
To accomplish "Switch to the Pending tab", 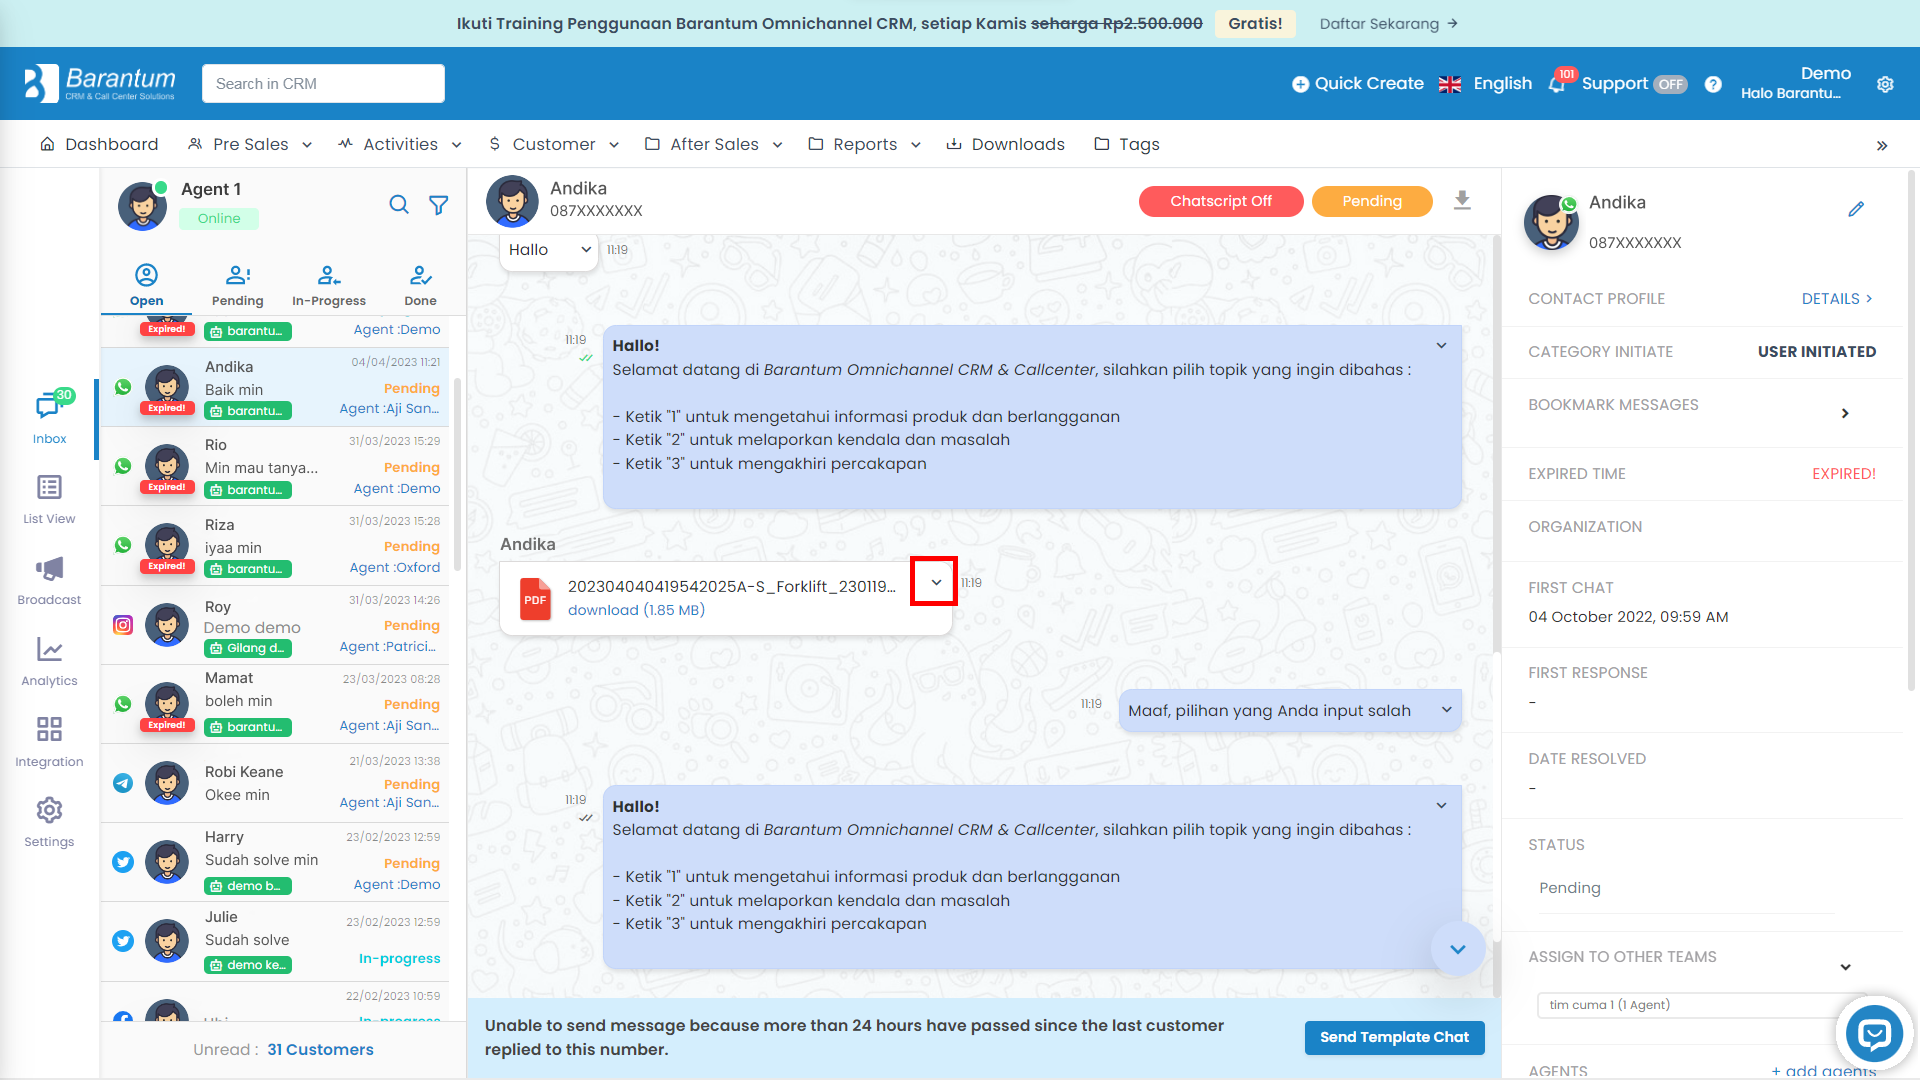I will click(x=237, y=285).
